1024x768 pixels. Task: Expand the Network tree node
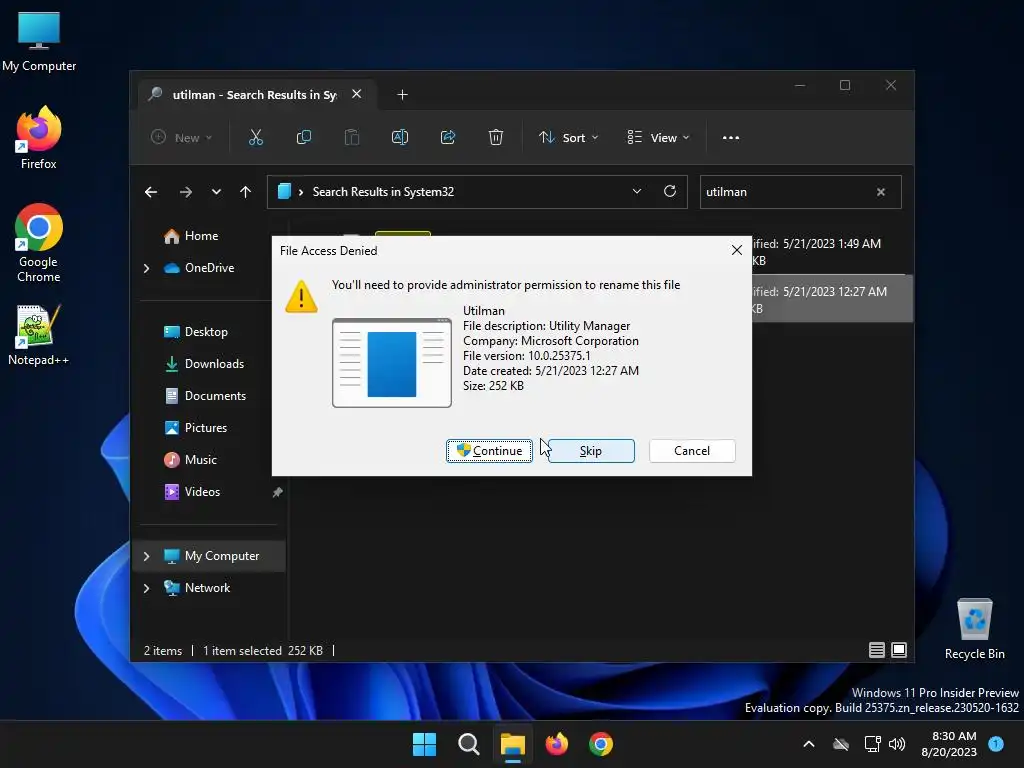pos(146,588)
